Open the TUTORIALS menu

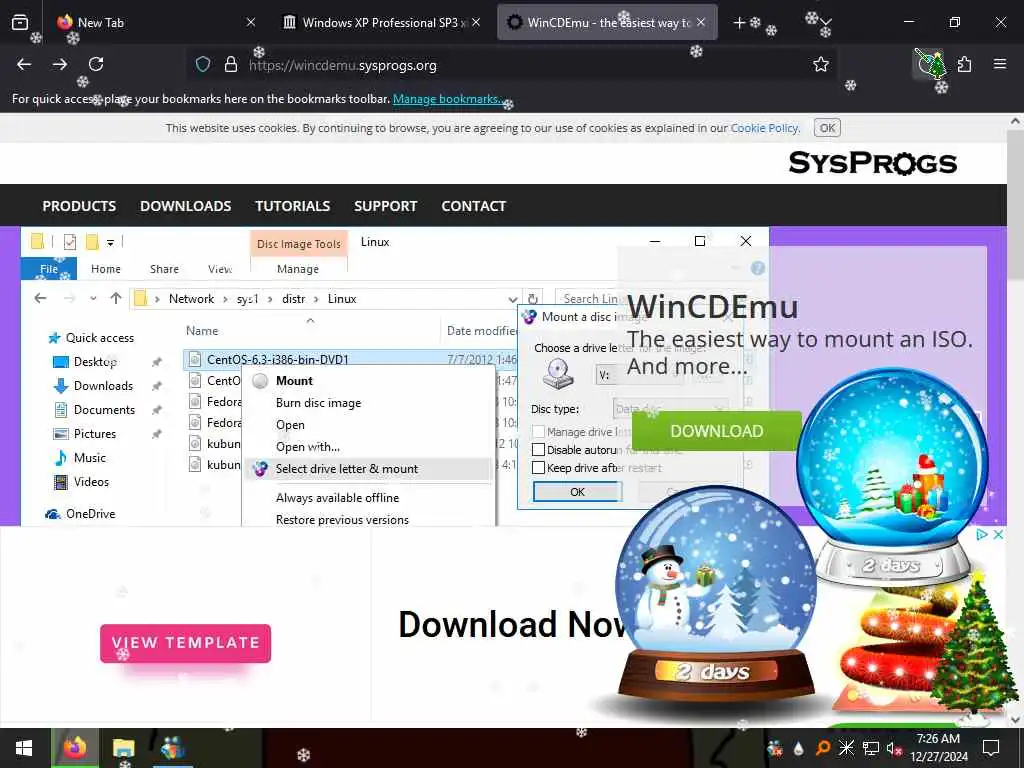click(x=293, y=206)
